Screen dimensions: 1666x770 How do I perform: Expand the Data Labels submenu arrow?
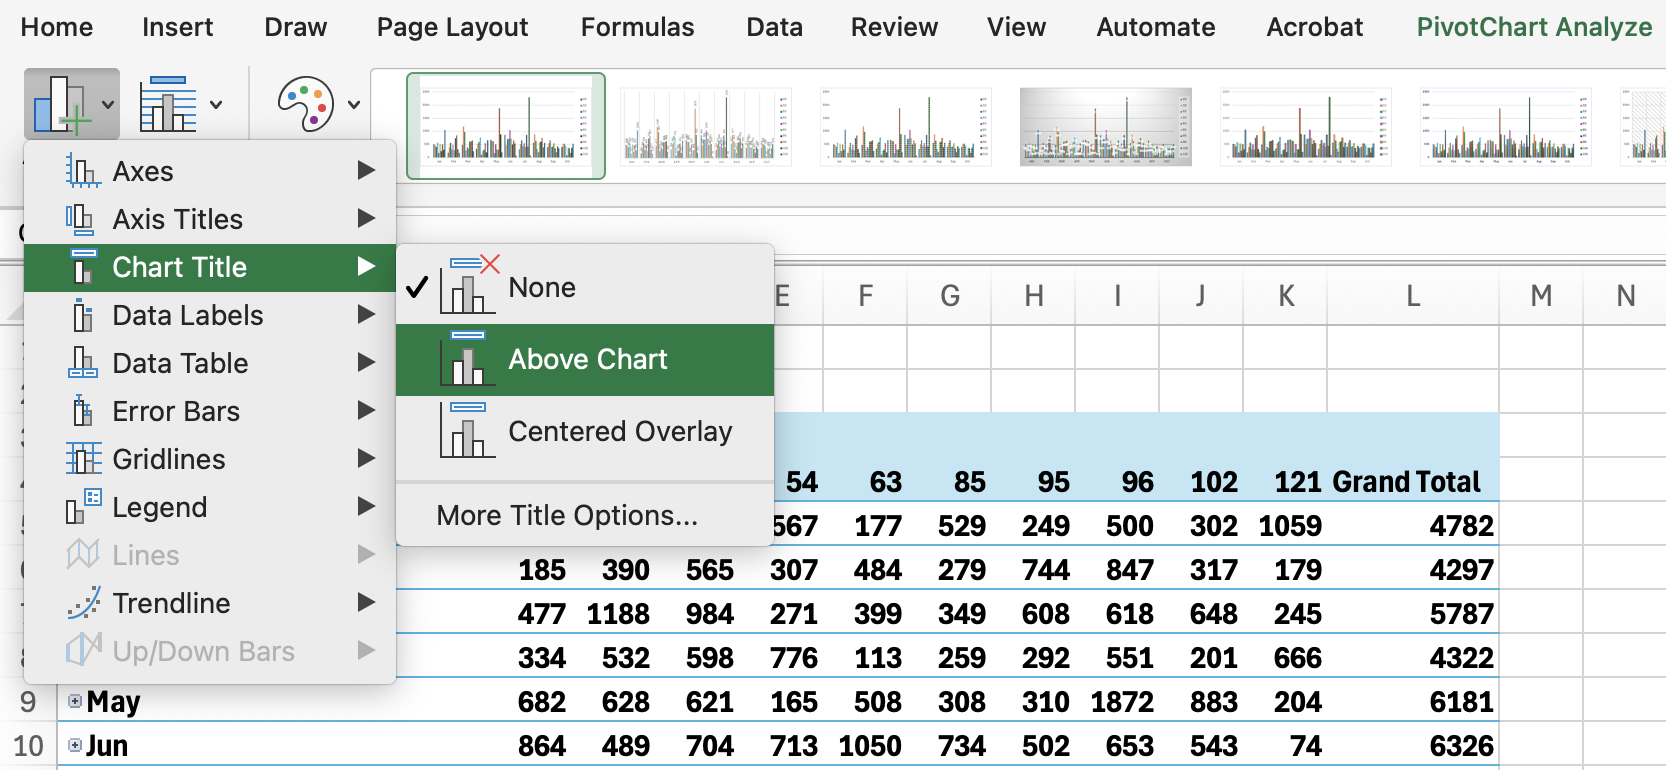[x=366, y=315]
